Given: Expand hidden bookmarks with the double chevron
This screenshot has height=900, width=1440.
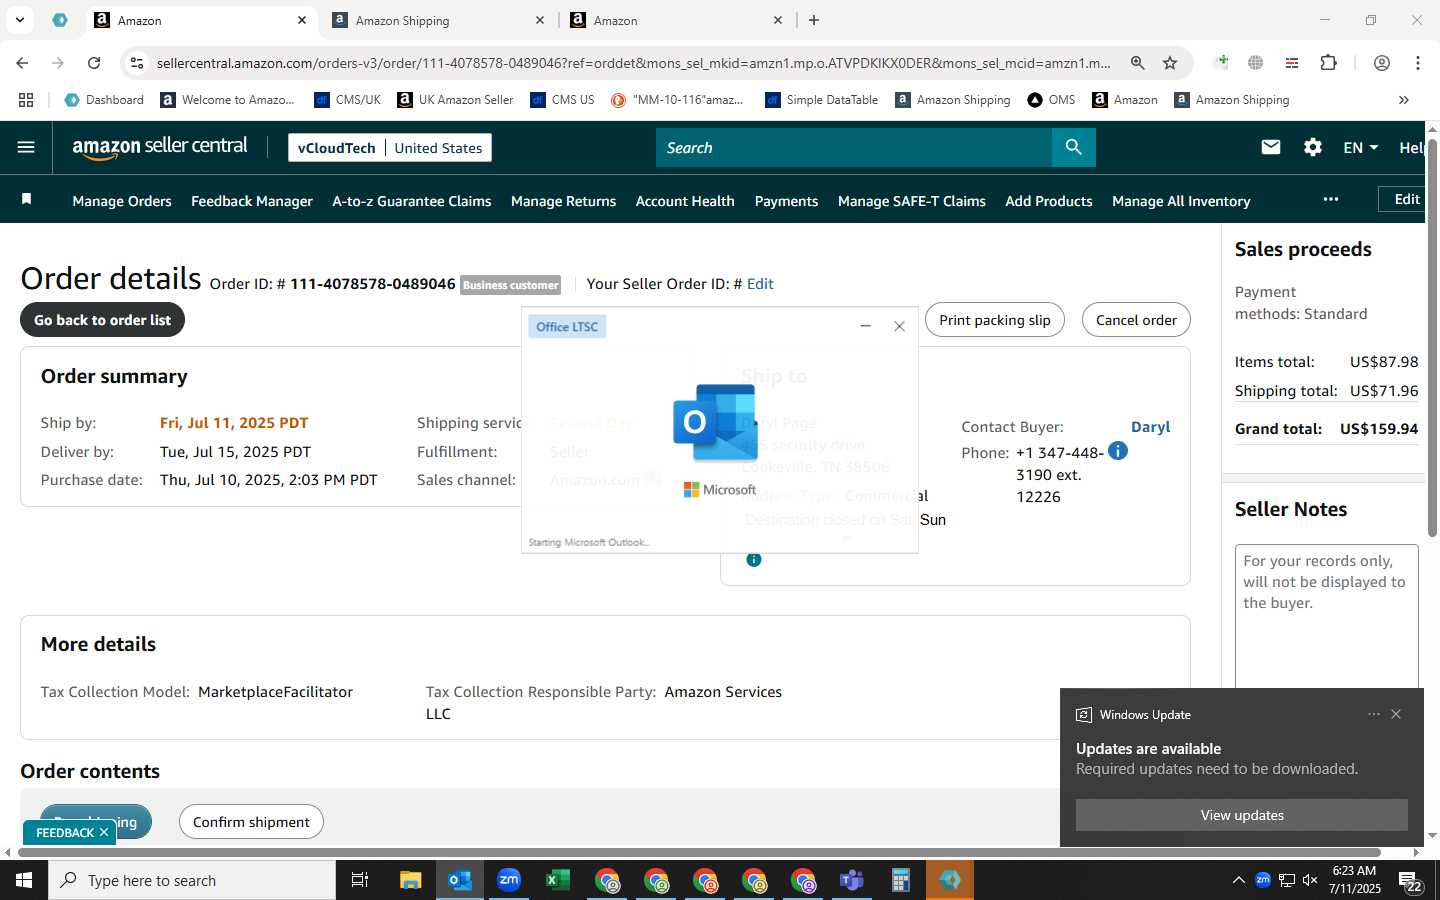Looking at the screenshot, I should [x=1403, y=100].
